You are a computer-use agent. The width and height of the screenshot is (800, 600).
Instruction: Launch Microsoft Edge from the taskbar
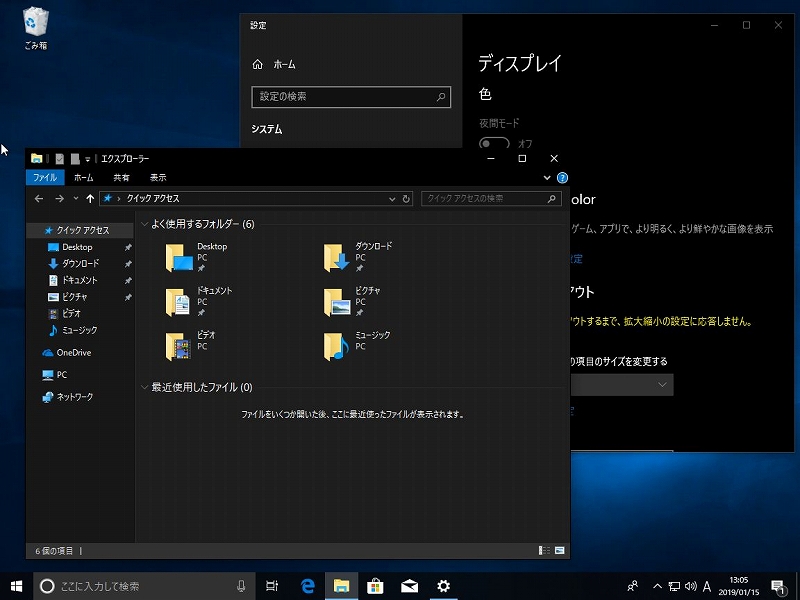[307, 586]
